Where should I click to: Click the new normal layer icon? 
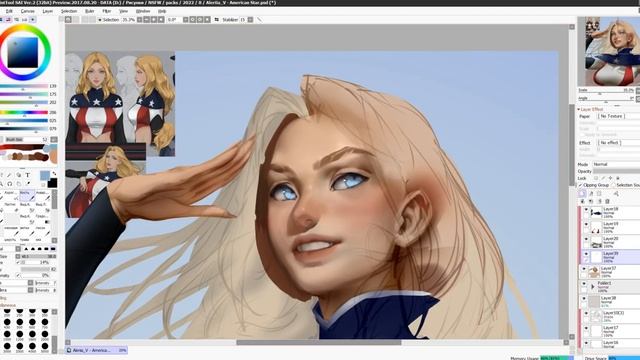[582, 194]
